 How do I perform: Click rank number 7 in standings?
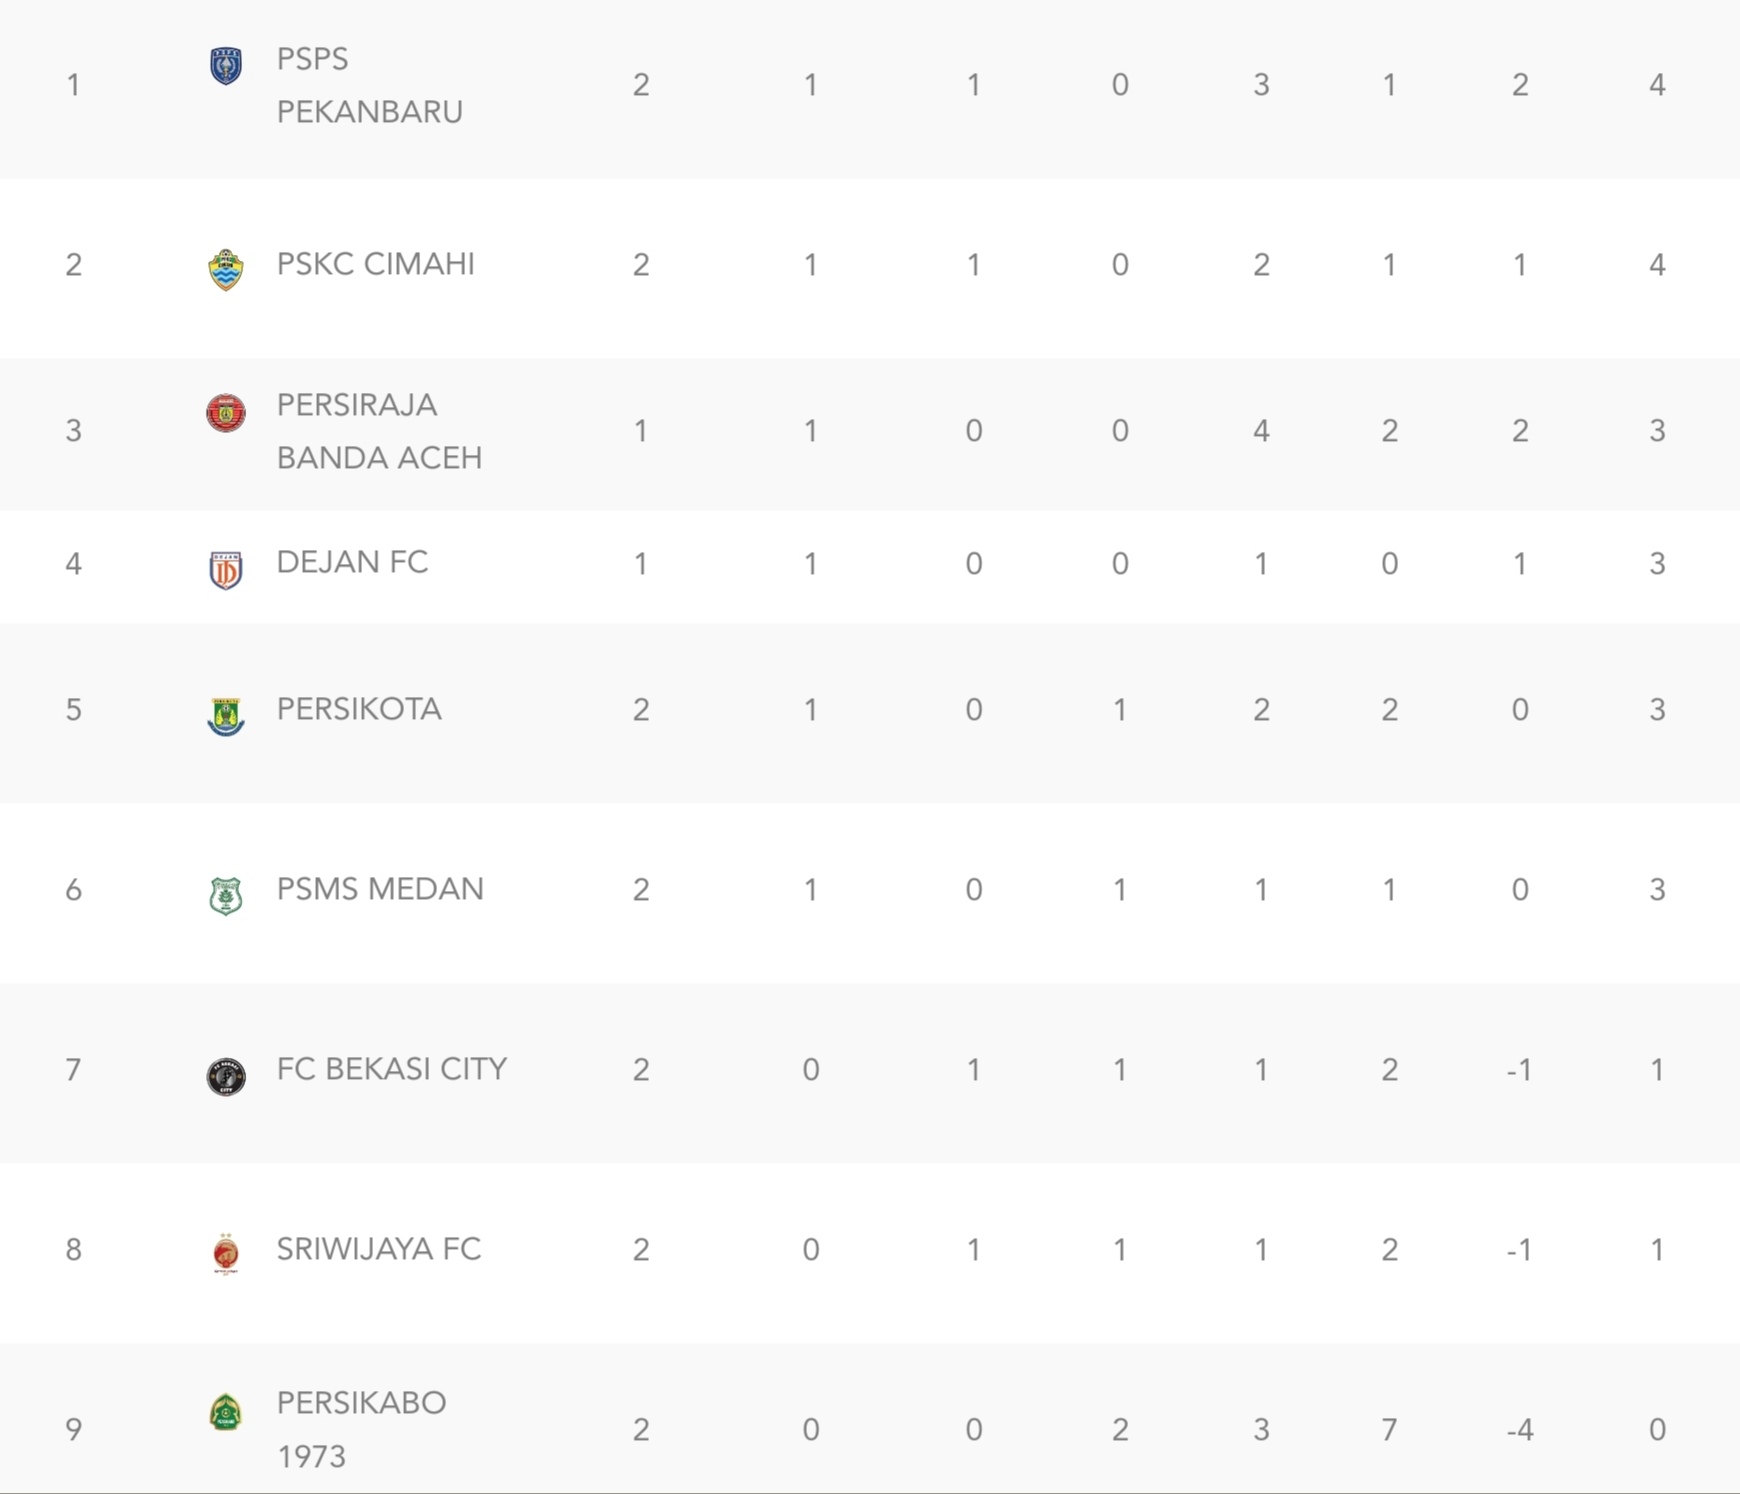click(x=73, y=1070)
